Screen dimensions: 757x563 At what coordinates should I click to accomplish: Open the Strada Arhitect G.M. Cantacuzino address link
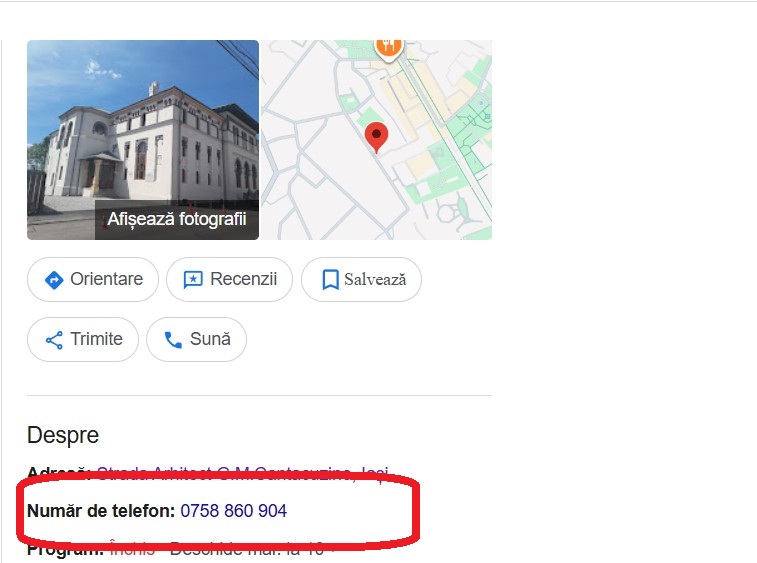click(242, 473)
